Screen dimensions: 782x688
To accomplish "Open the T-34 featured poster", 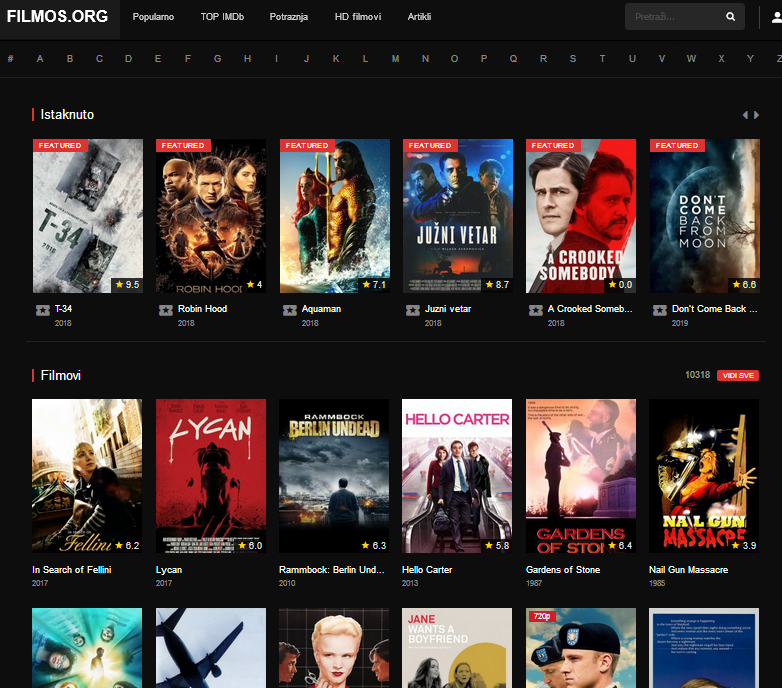I will pyautogui.click(x=88, y=216).
